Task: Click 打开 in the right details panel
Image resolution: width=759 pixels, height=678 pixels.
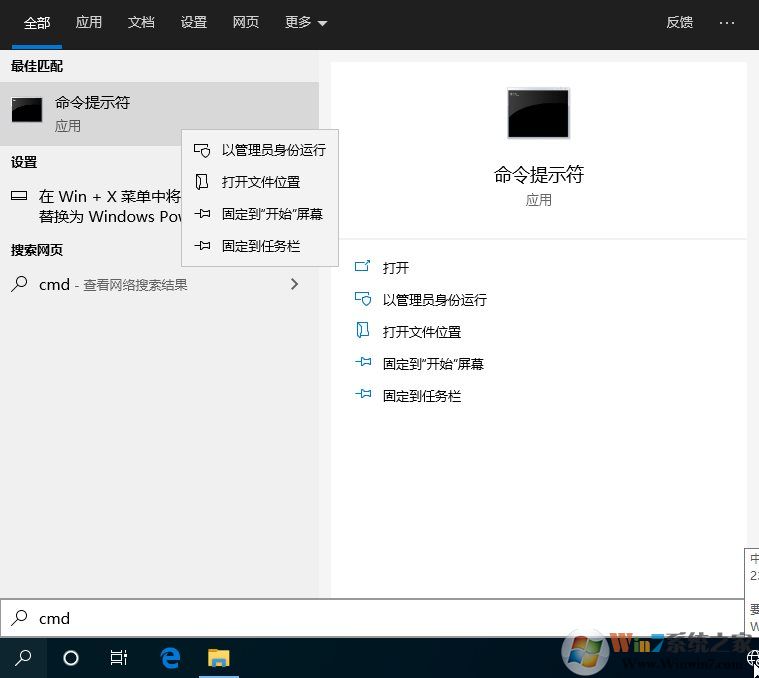Action: tap(395, 268)
